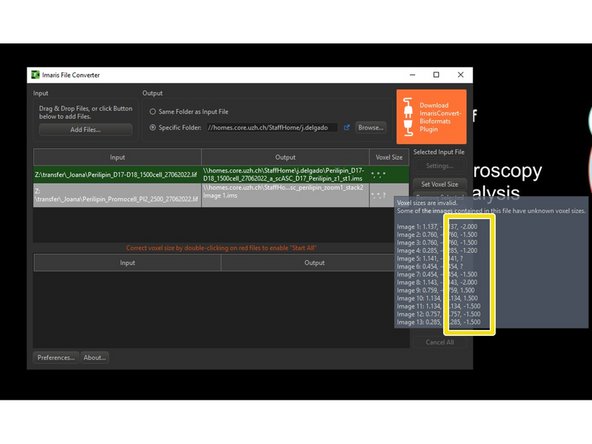Click the Download ImarisConvert-Bioformats Plugin banner
The height and width of the screenshot is (444, 592).
(432, 117)
